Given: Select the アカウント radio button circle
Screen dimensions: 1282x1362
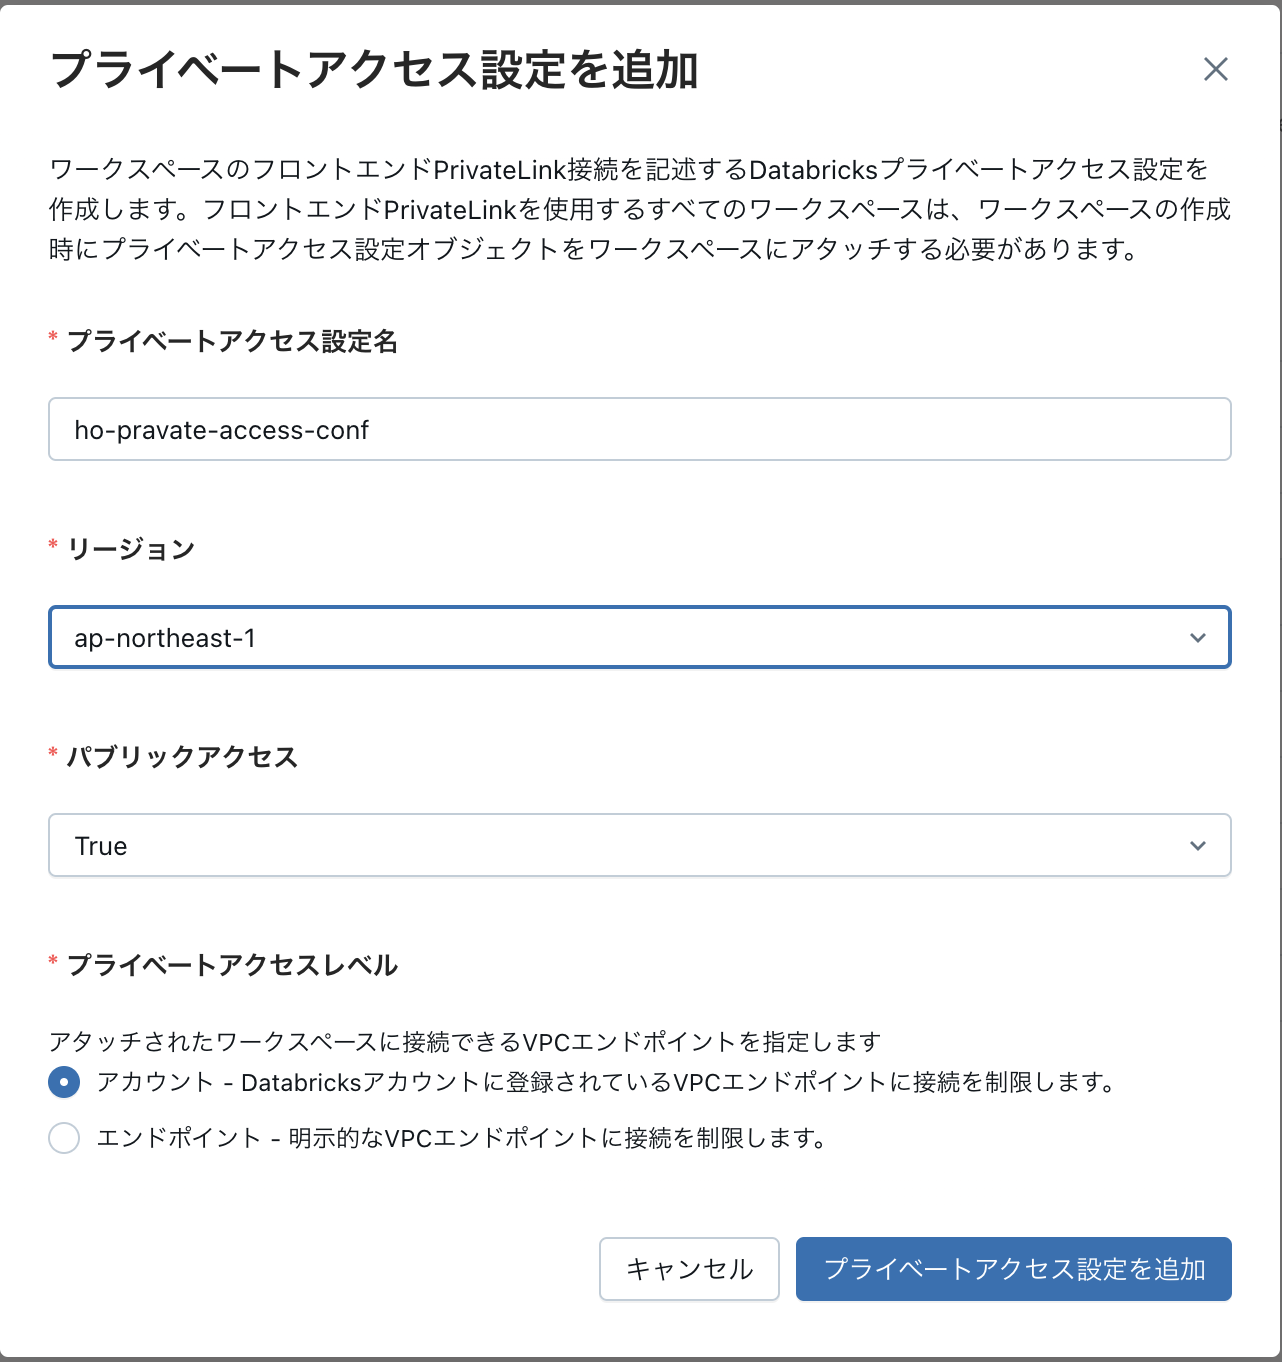Looking at the screenshot, I should 64,1082.
